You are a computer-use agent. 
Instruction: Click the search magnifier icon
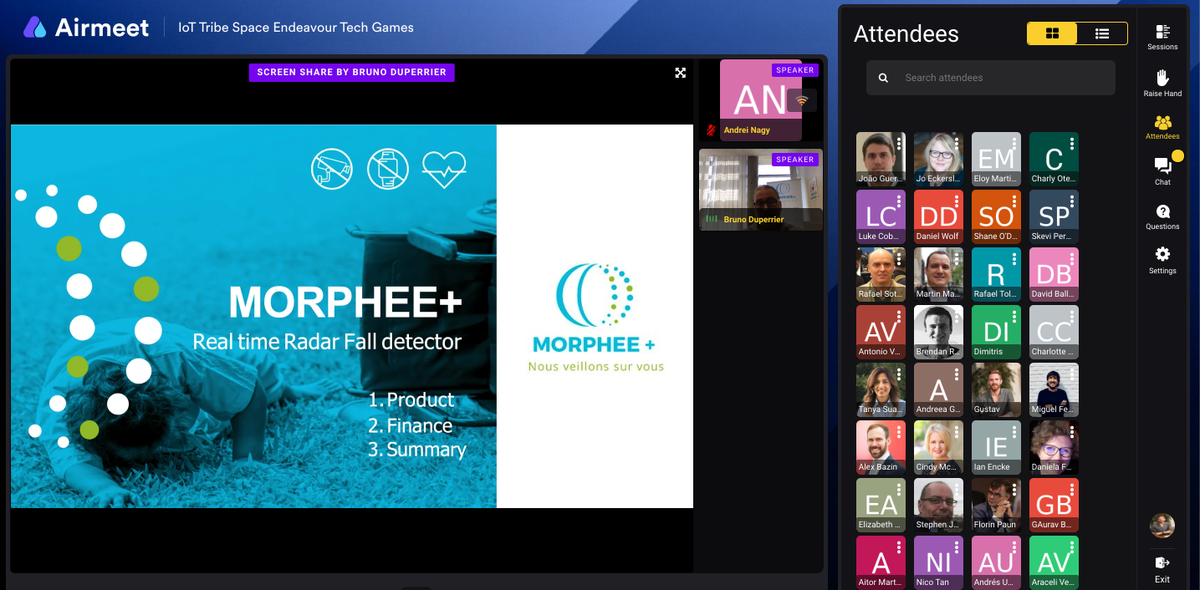pos(883,78)
